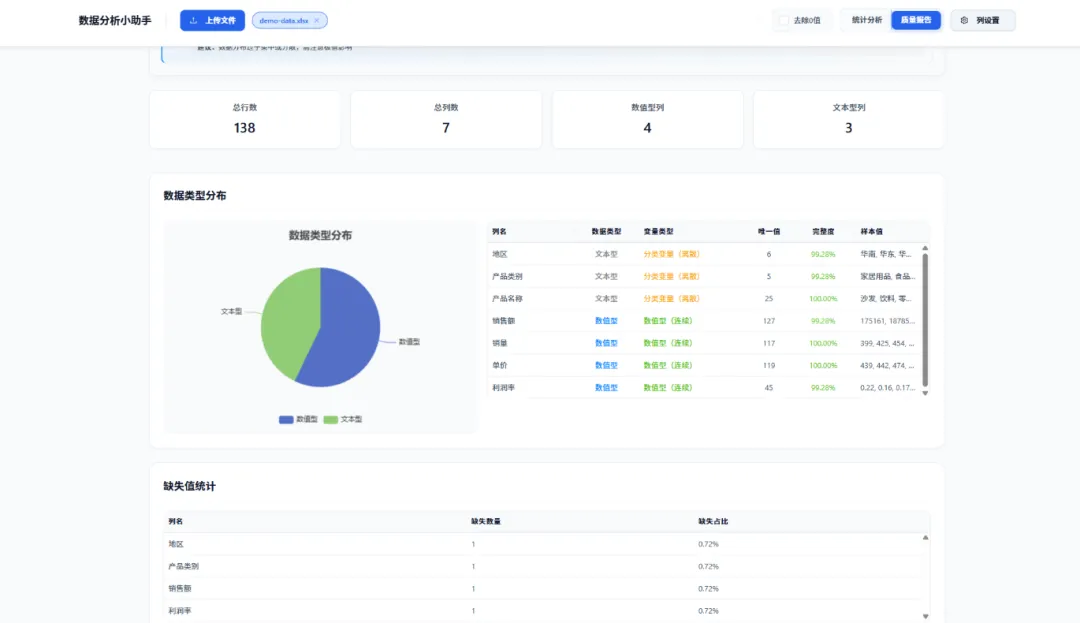Click the type table's scroll up arrow
1080x623 pixels.
coord(925,248)
